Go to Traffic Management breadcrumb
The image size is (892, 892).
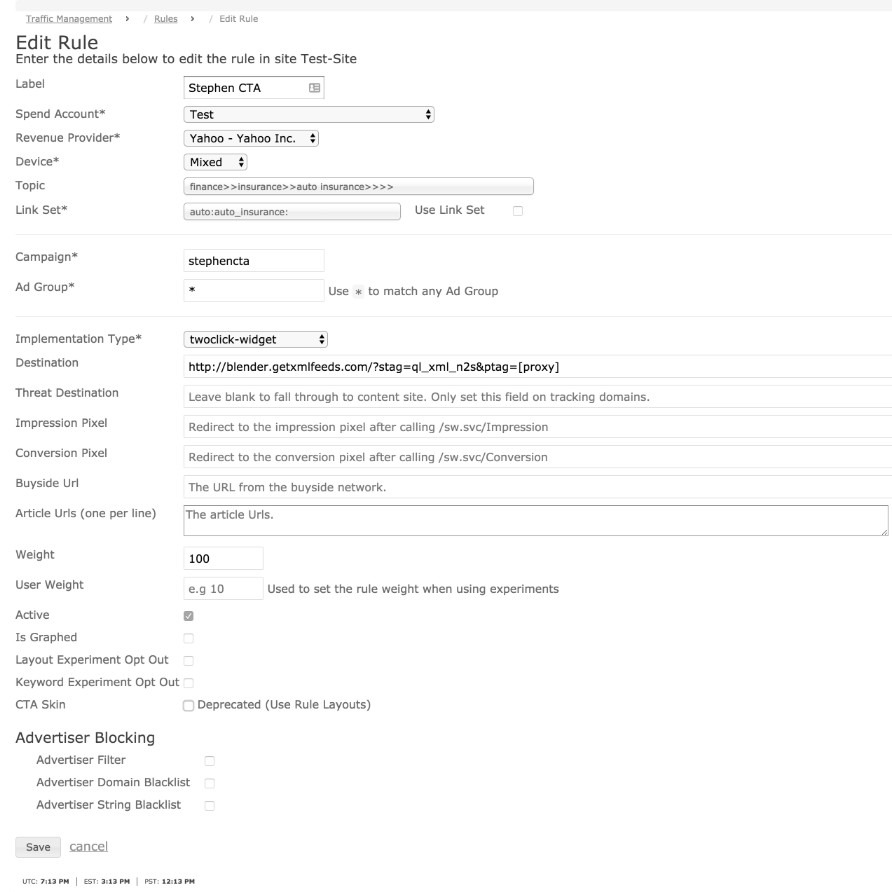pyautogui.click(x=69, y=19)
